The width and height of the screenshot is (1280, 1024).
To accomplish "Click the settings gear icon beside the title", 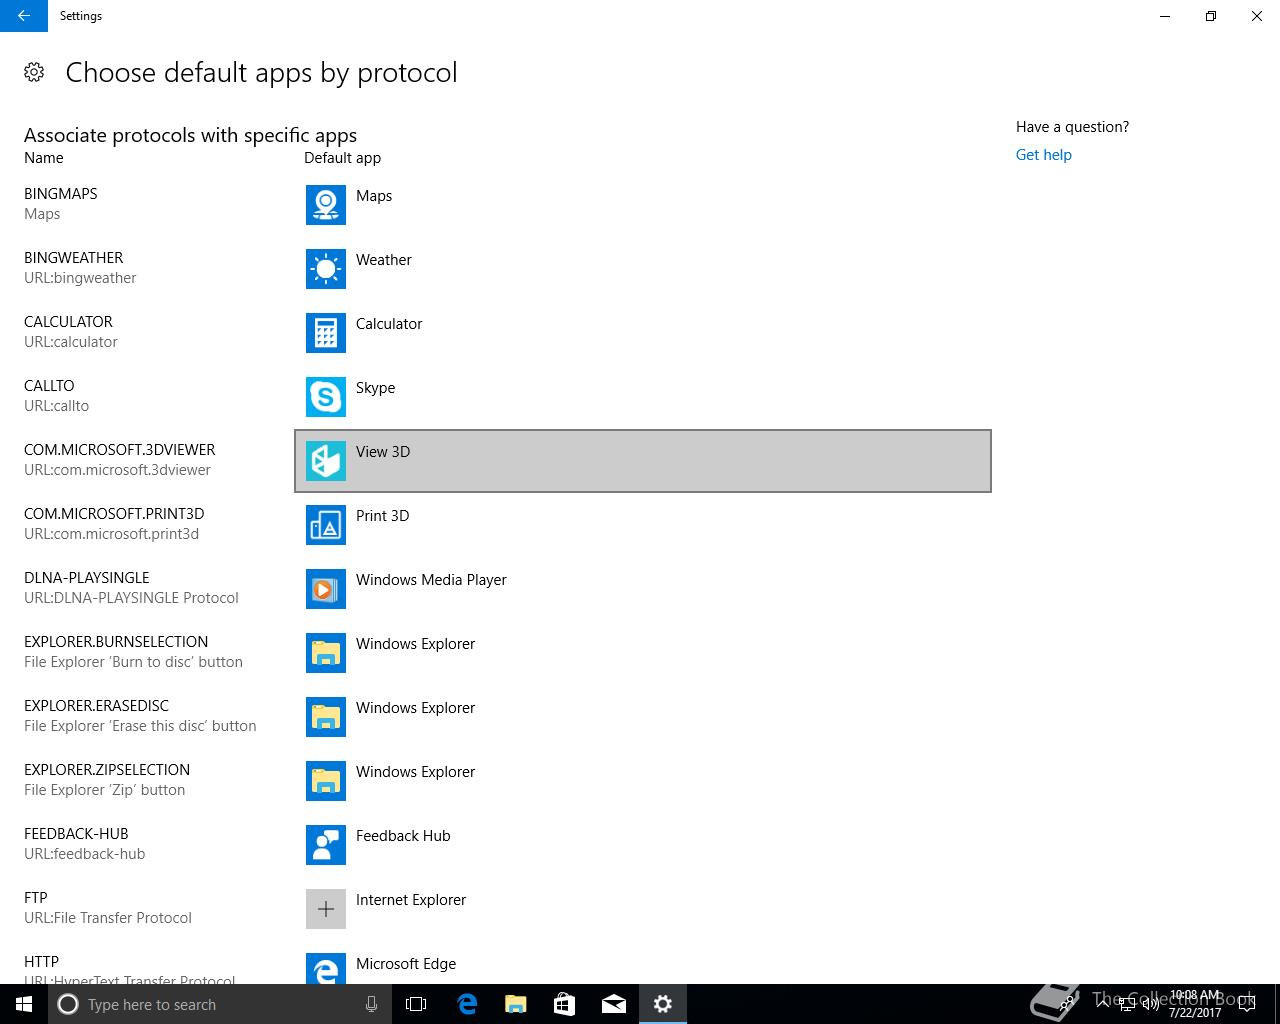I will (x=34, y=72).
